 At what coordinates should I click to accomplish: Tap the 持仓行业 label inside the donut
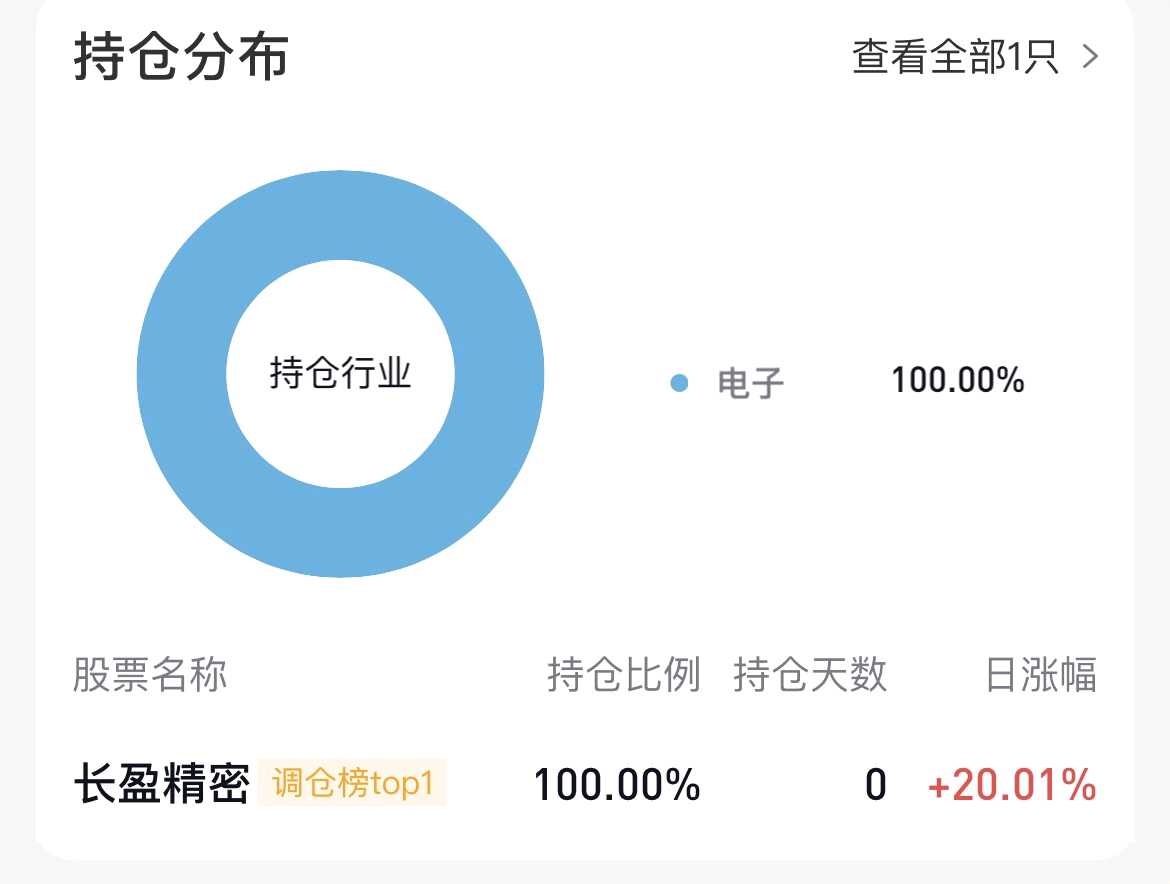tap(340, 374)
